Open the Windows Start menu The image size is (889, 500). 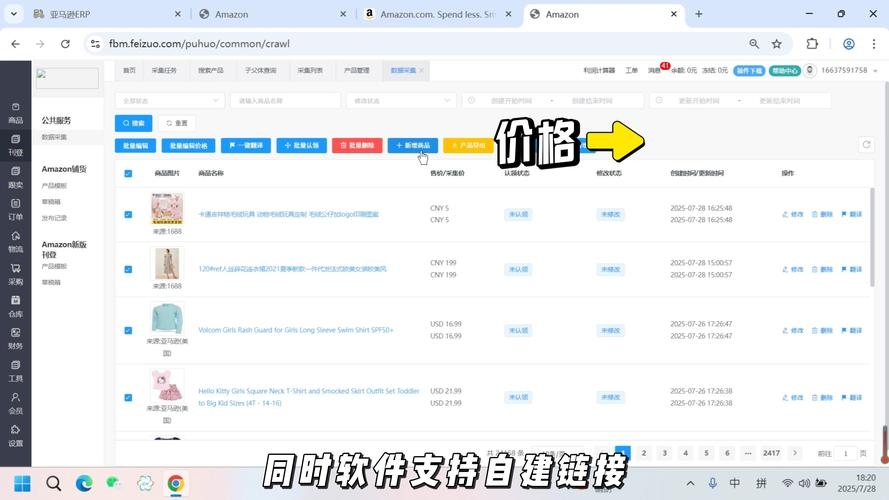click(22, 484)
